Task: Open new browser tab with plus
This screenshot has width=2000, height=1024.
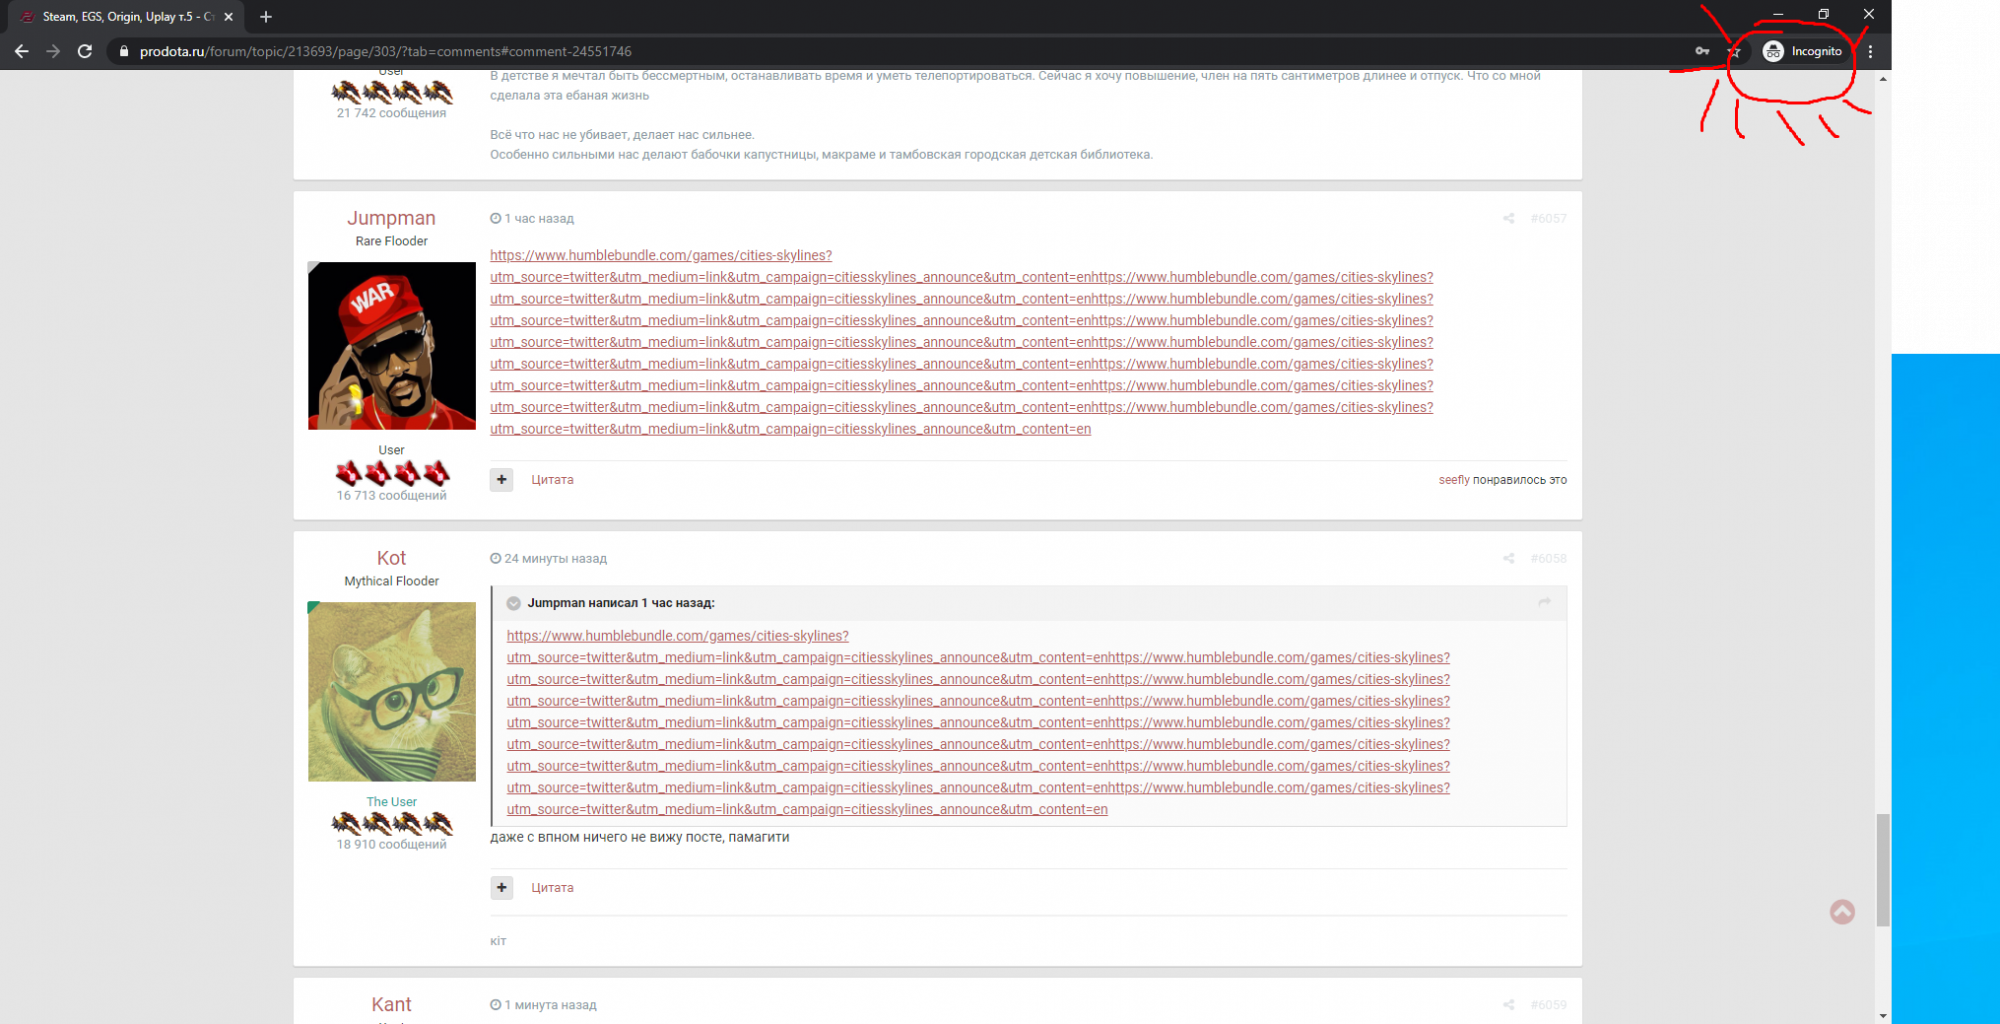Action: [266, 17]
